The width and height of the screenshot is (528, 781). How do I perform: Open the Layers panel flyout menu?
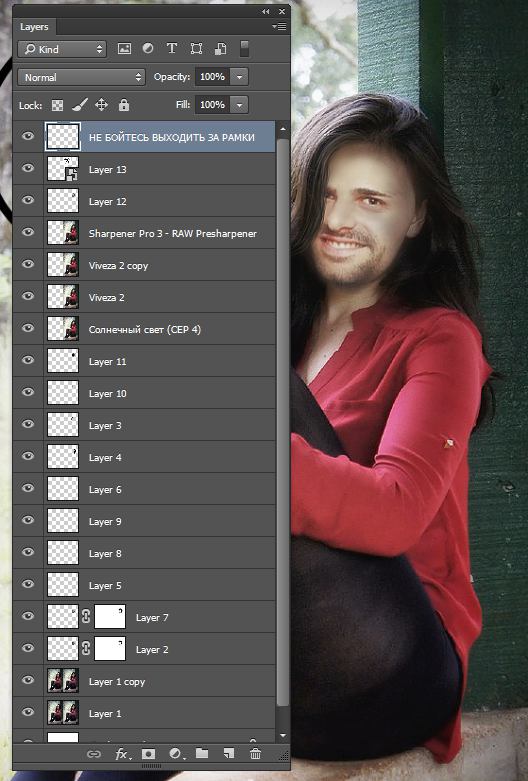click(x=279, y=27)
